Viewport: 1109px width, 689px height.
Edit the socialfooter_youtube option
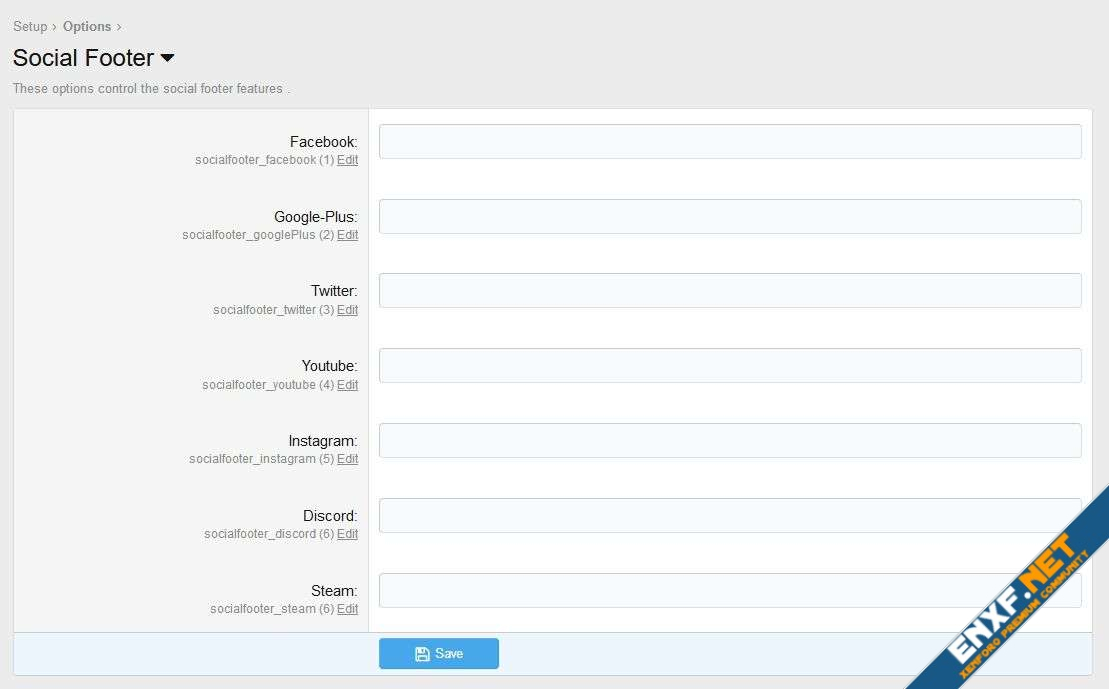click(347, 385)
